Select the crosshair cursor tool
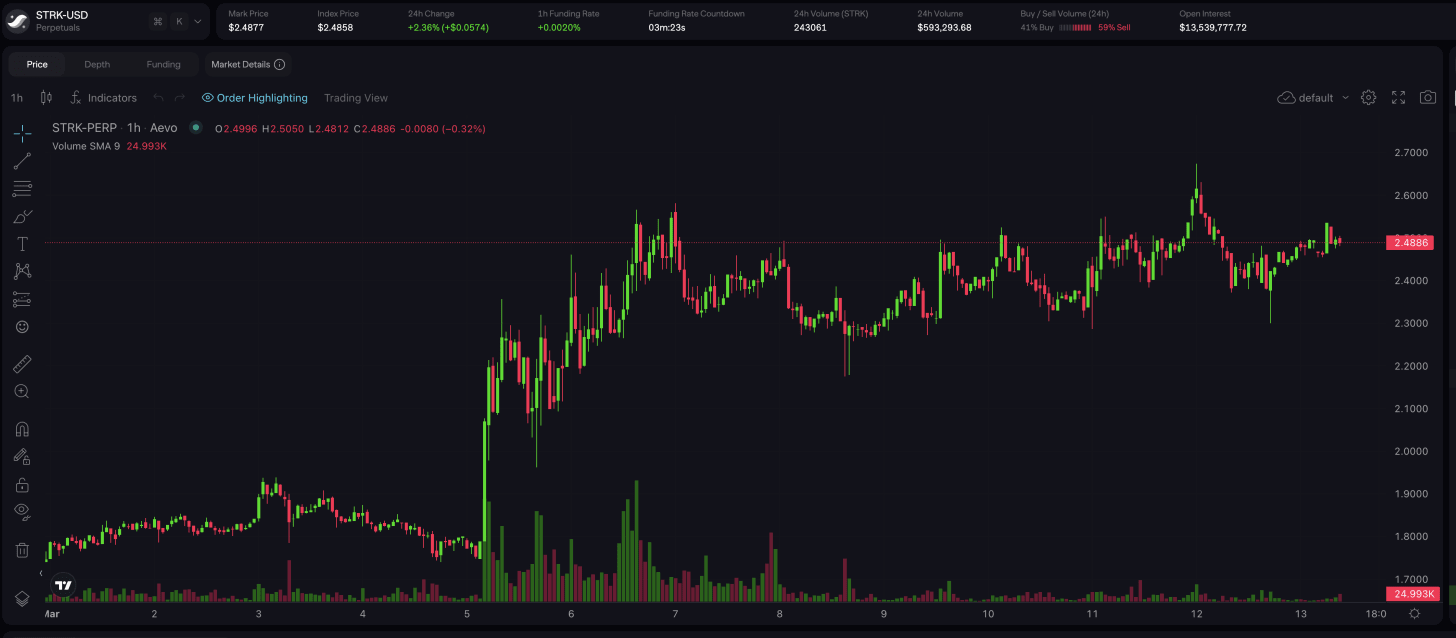This screenshot has height=638, width=1456. [x=22, y=133]
